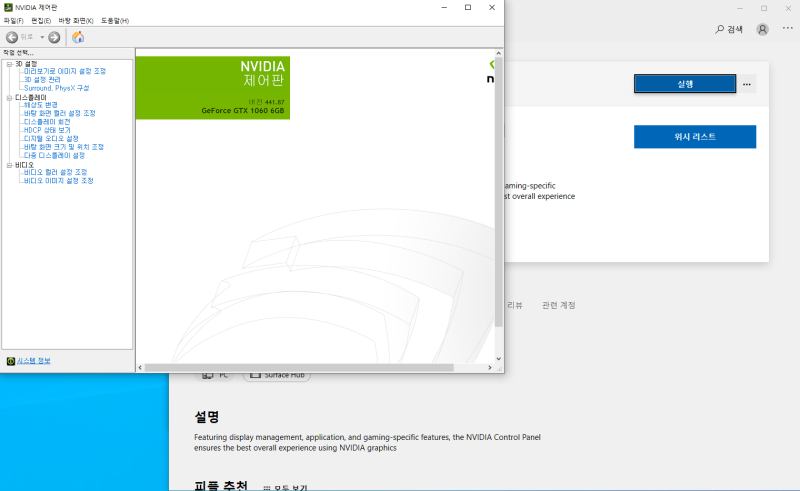
Task: Open 비디오 이미지 설정 조정
Action: pyautogui.click(x=59, y=181)
